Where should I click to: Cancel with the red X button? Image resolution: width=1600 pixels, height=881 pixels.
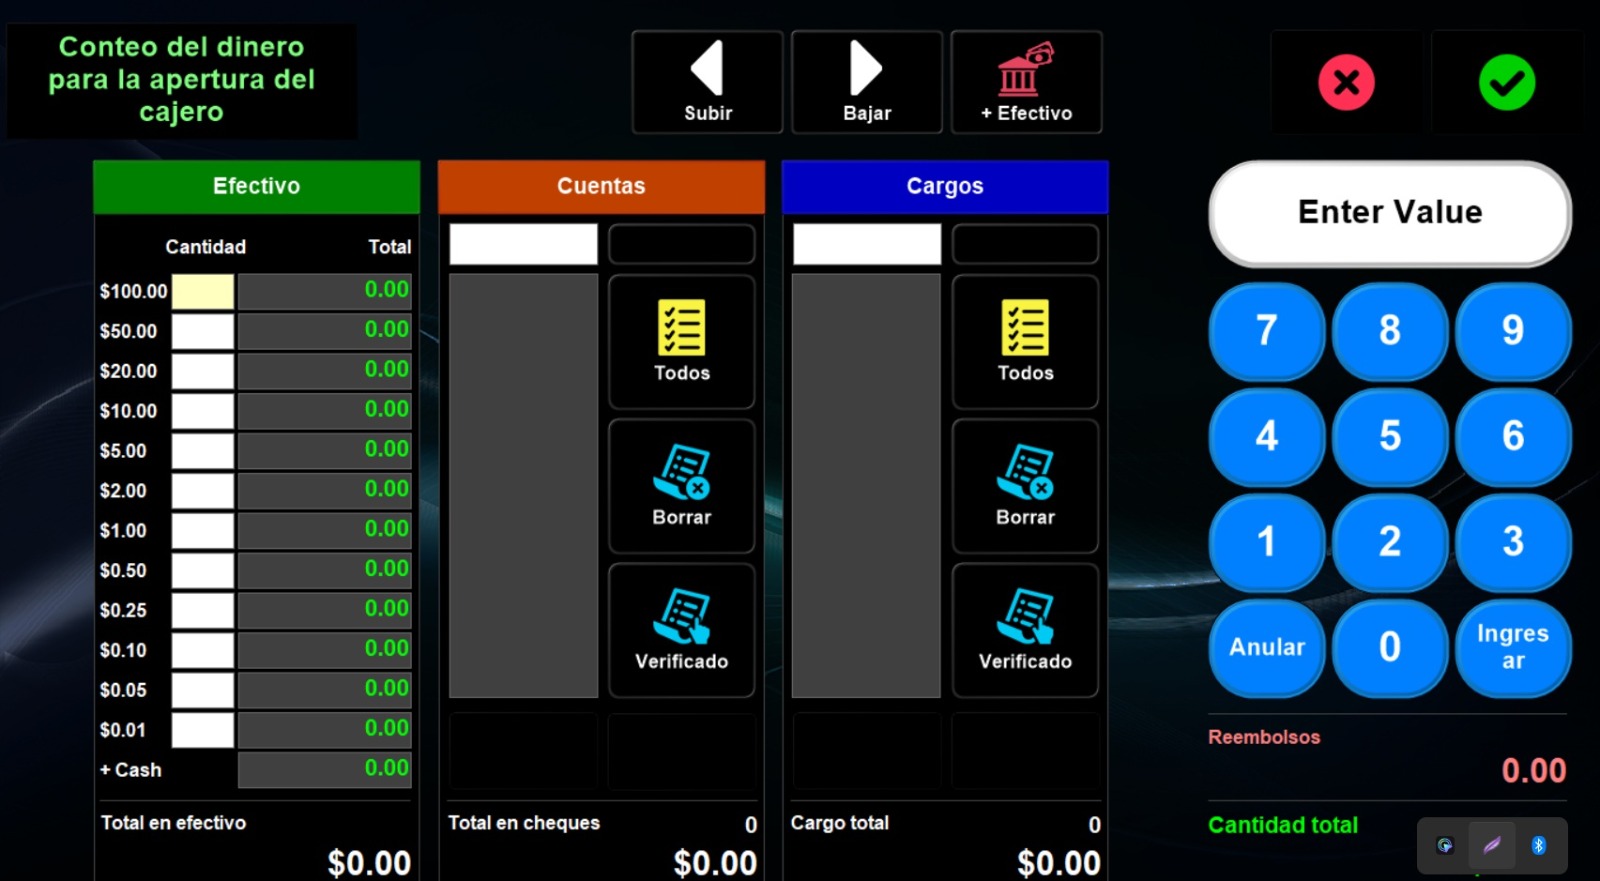1346,82
